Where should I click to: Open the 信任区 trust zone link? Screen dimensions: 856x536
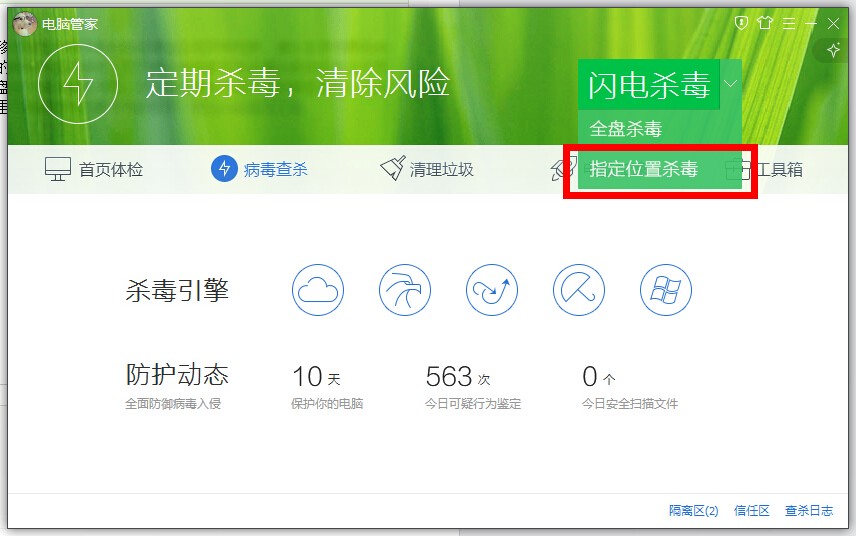[x=751, y=511]
